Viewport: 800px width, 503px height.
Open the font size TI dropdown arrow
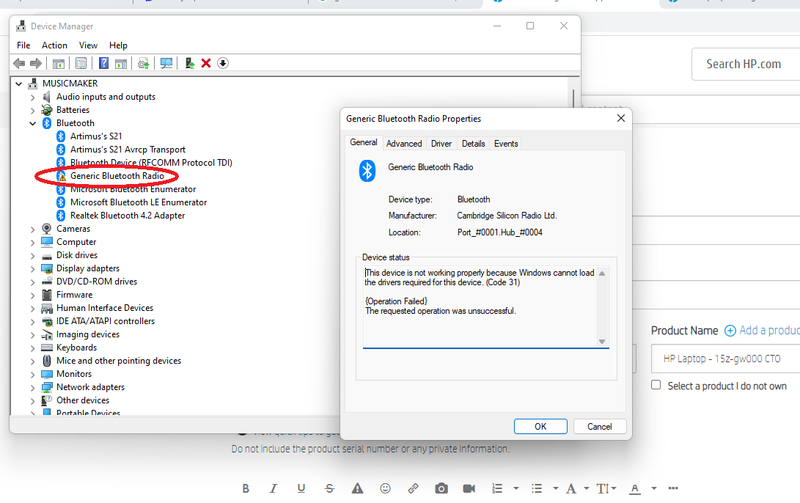[x=614, y=489]
